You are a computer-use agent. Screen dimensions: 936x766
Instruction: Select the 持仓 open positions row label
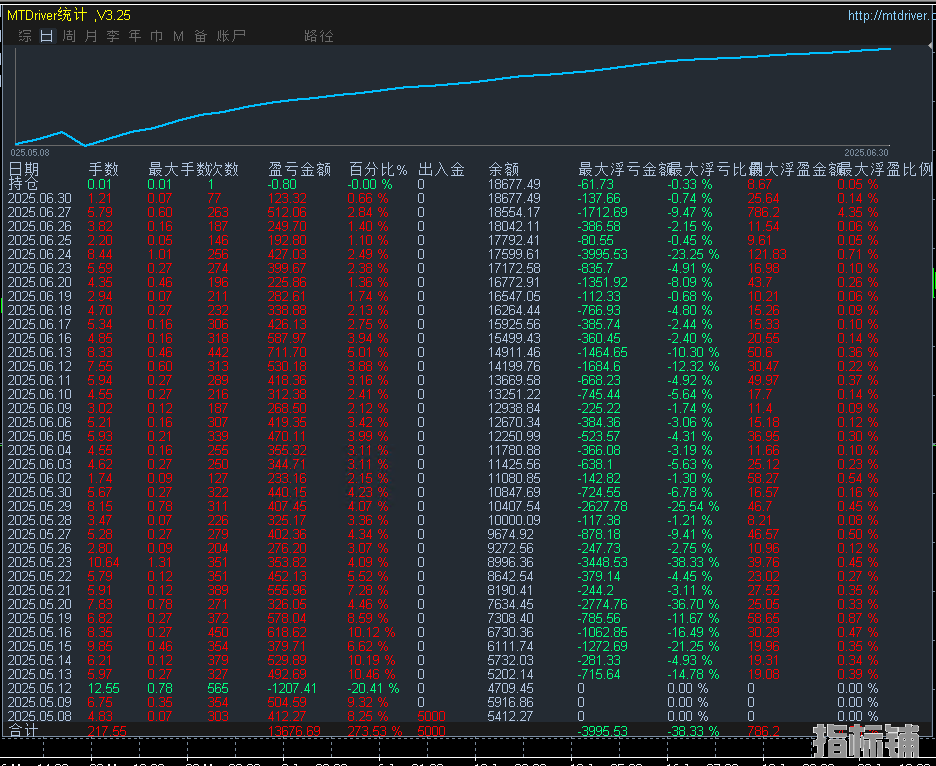(23, 184)
